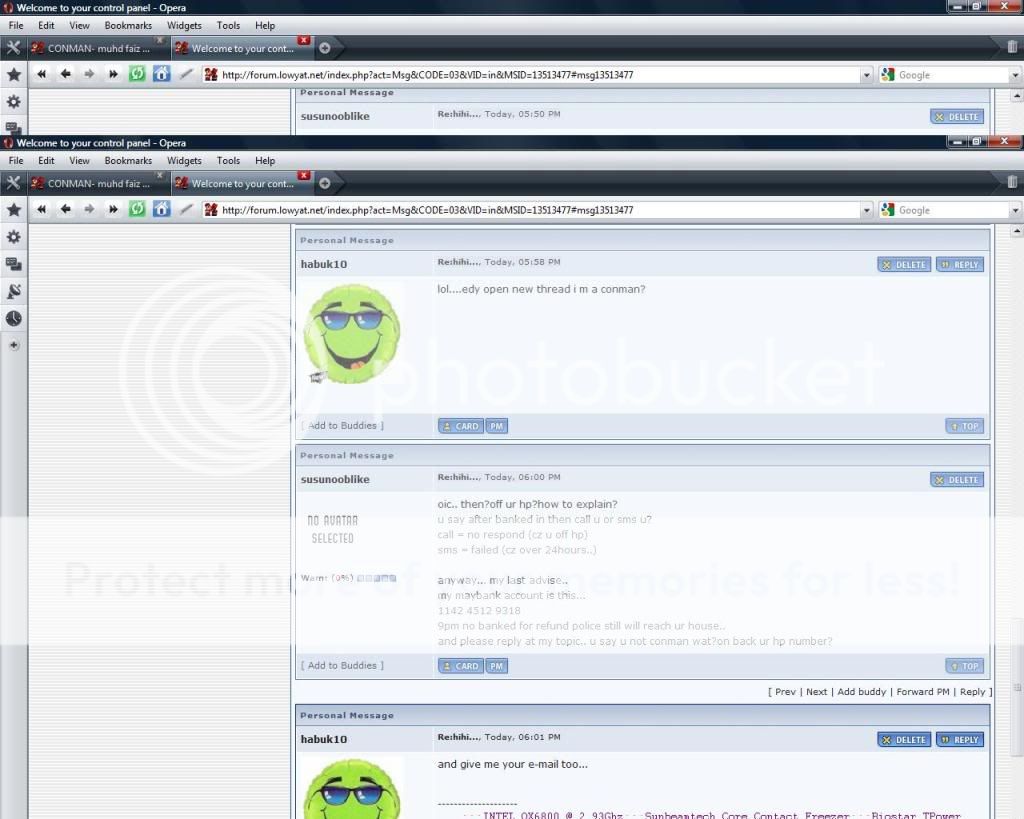Click the green Reload icon in the lower window toolbar
The height and width of the screenshot is (819, 1024).
click(x=137, y=210)
